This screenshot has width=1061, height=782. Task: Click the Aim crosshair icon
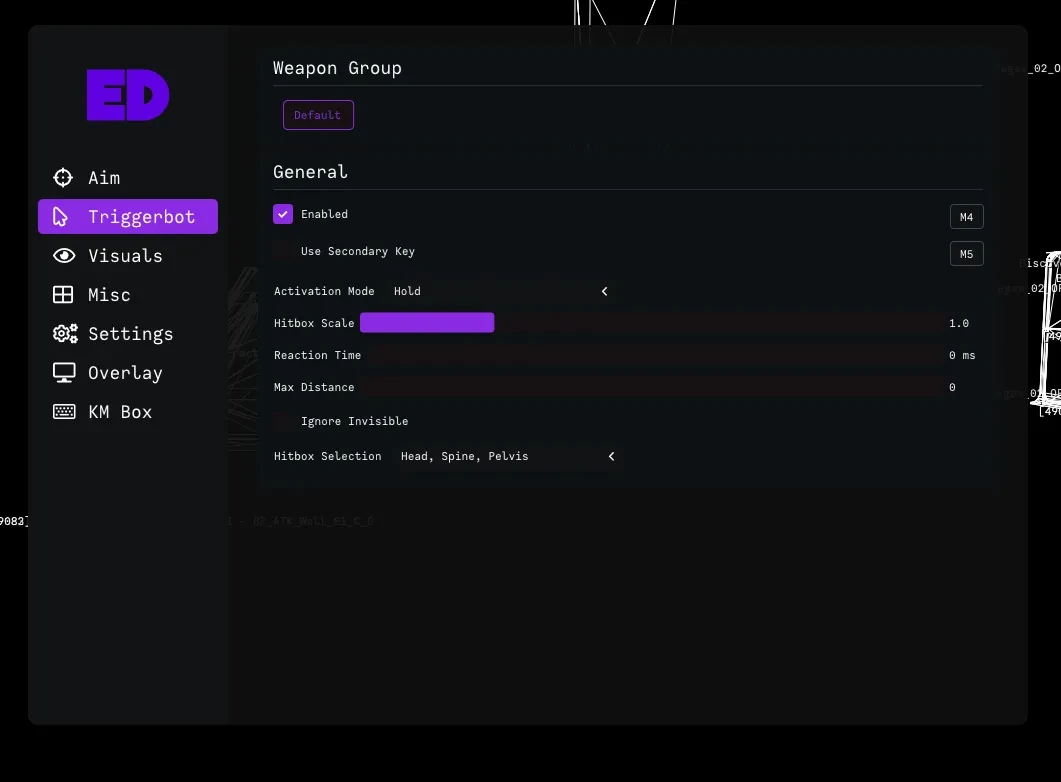click(x=63, y=177)
